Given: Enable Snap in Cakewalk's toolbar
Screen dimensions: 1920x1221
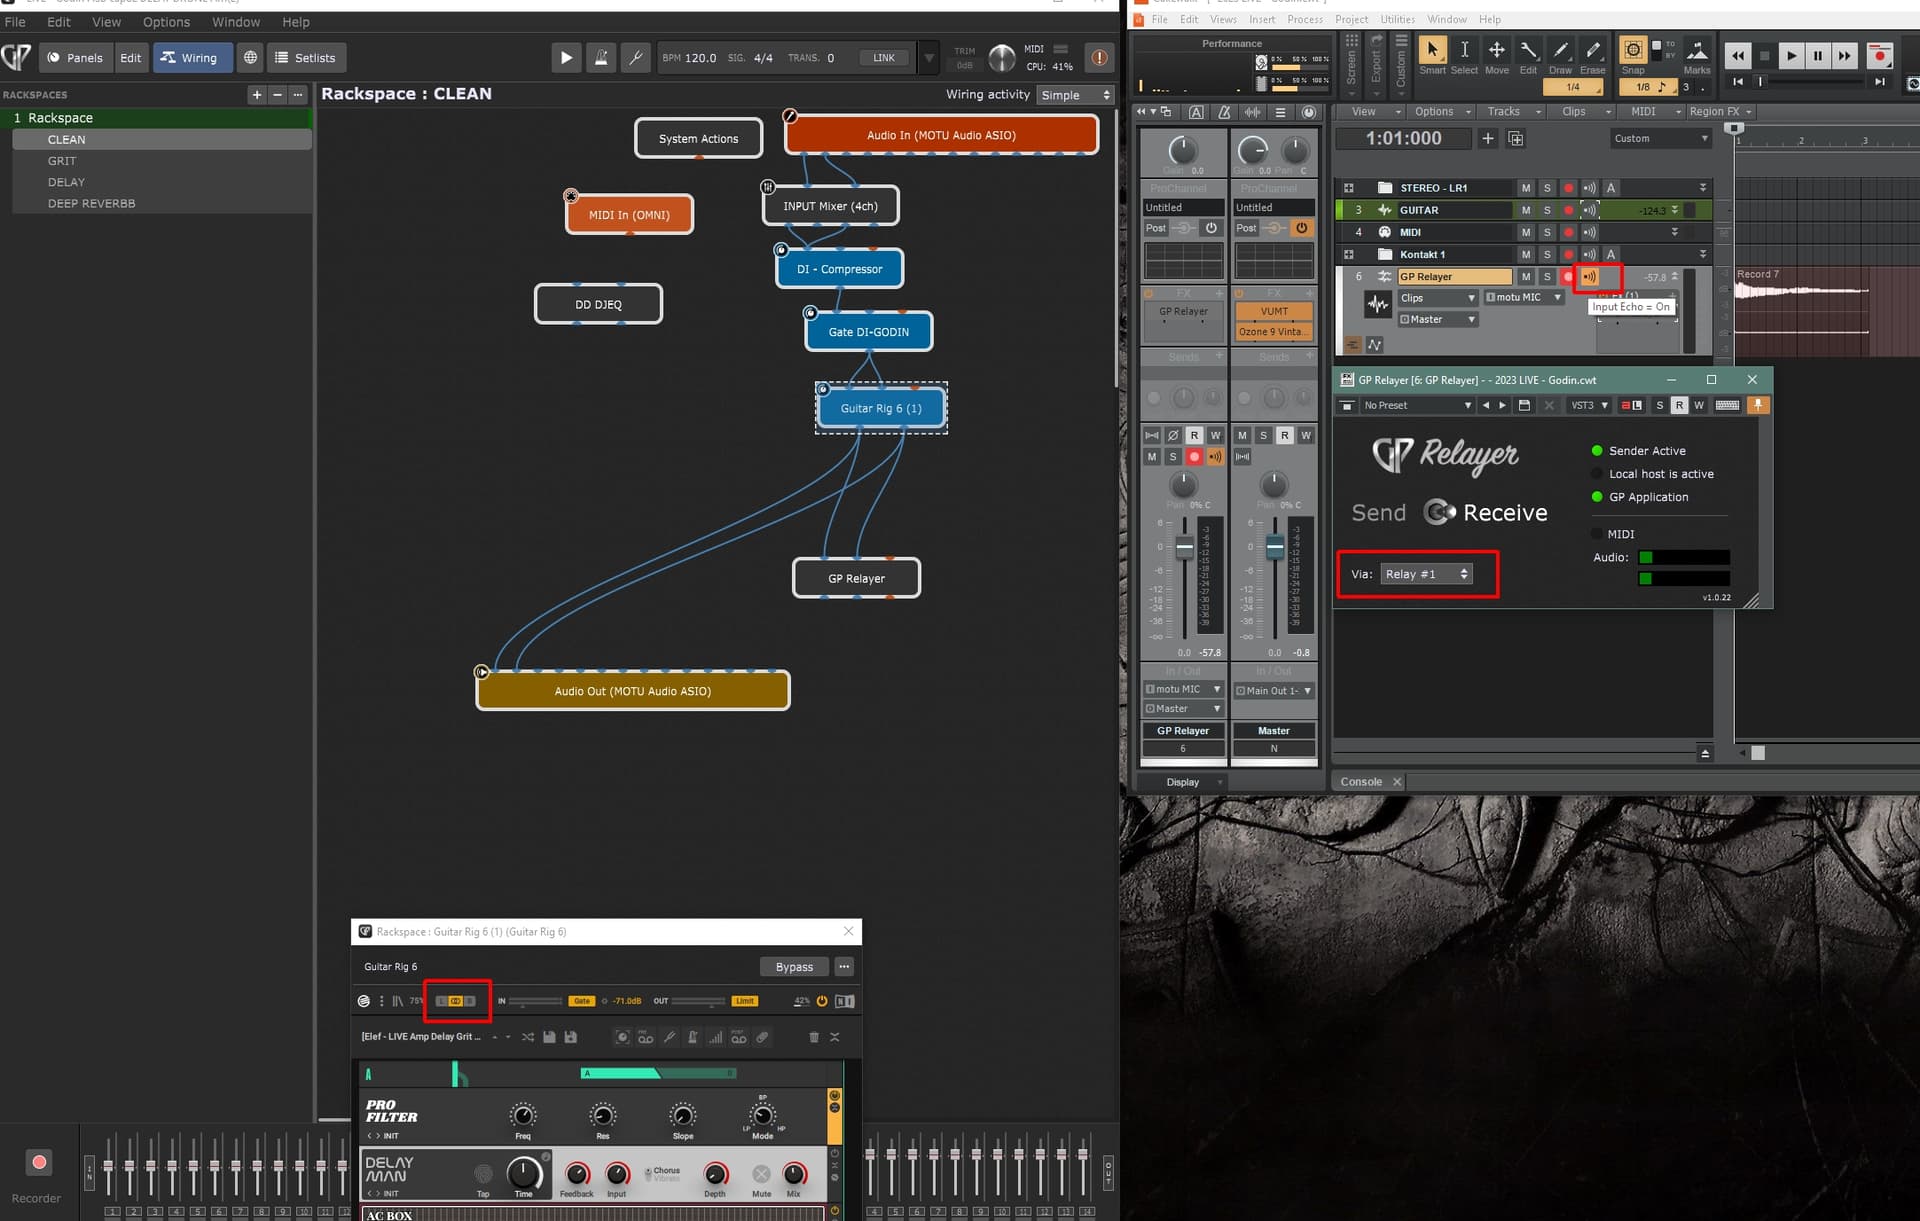Looking at the screenshot, I should (x=1632, y=50).
